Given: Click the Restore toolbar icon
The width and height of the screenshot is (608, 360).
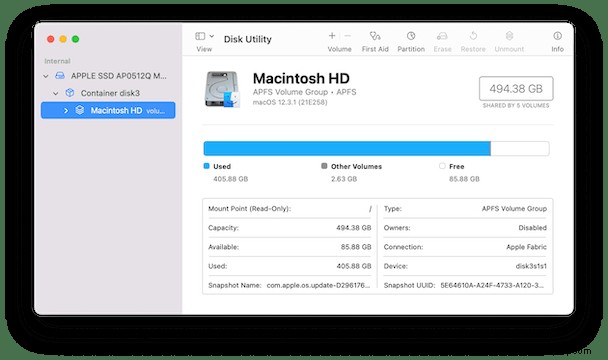Looking at the screenshot, I should click(473, 36).
